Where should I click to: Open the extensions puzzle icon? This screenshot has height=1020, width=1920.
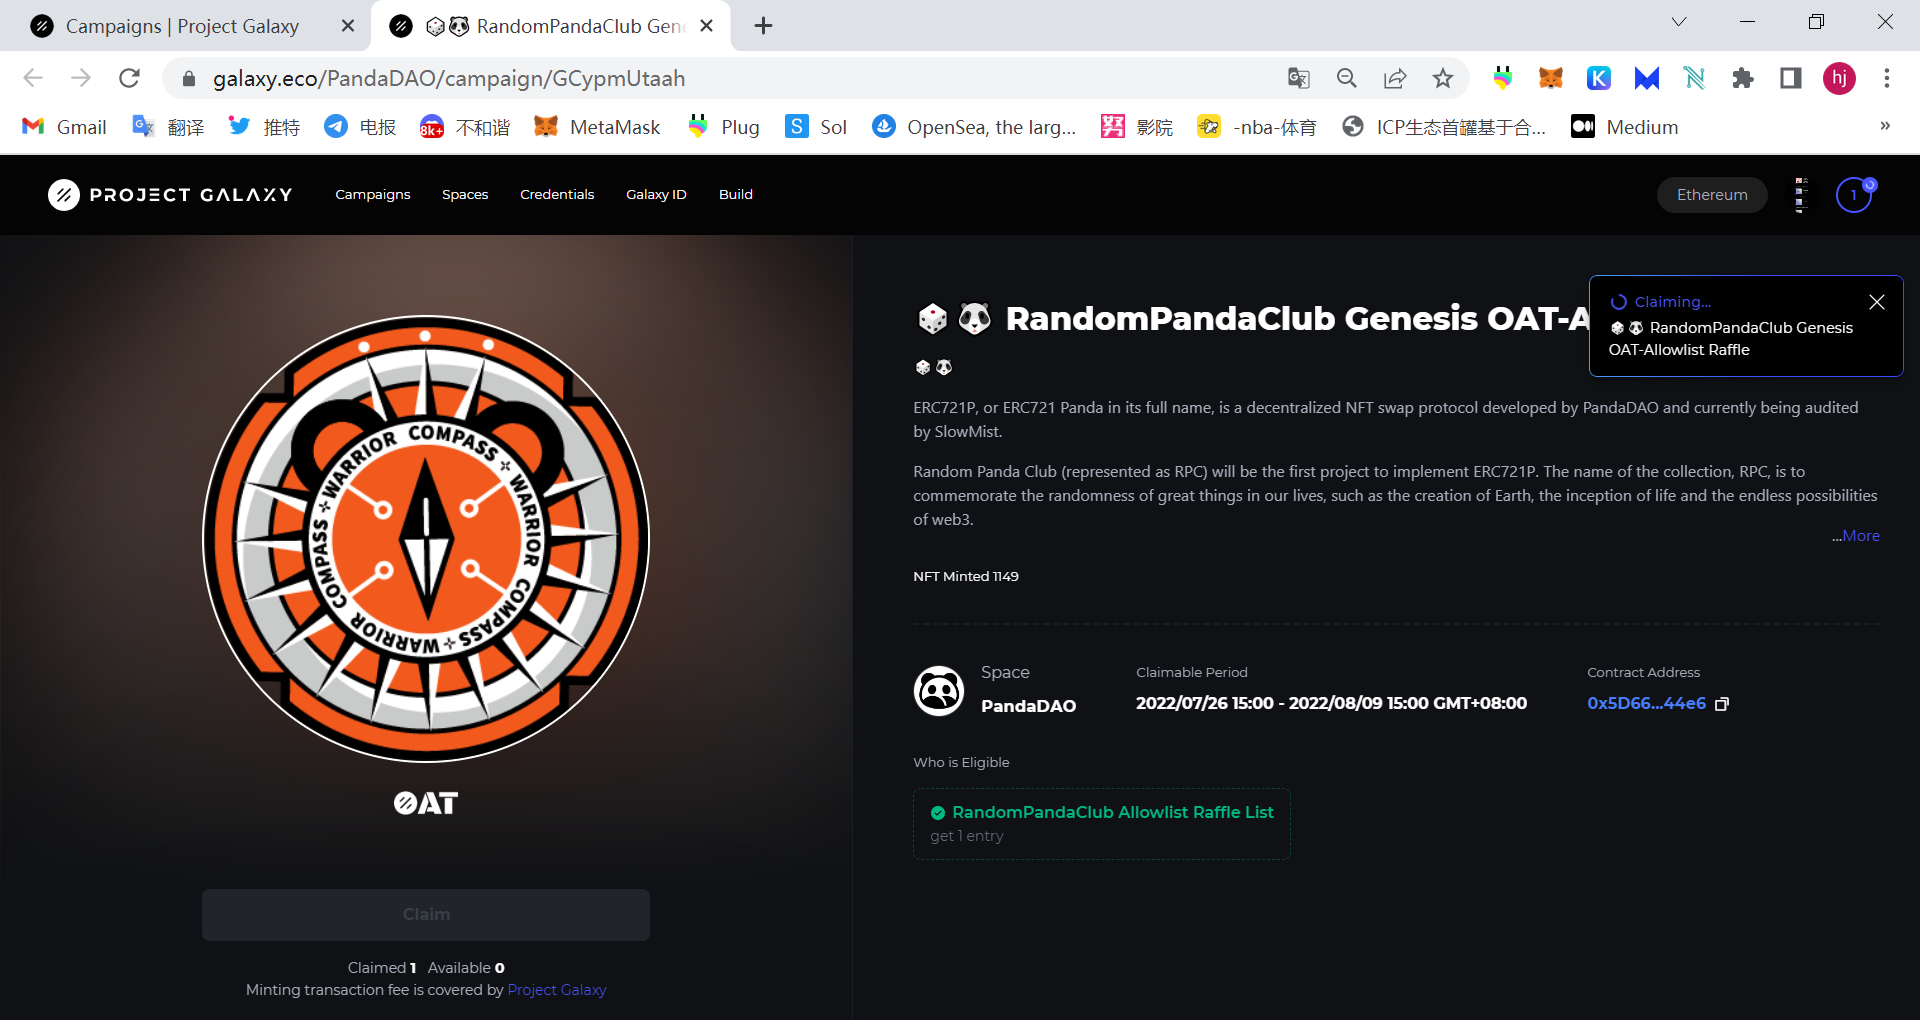[x=1742, y=78]
